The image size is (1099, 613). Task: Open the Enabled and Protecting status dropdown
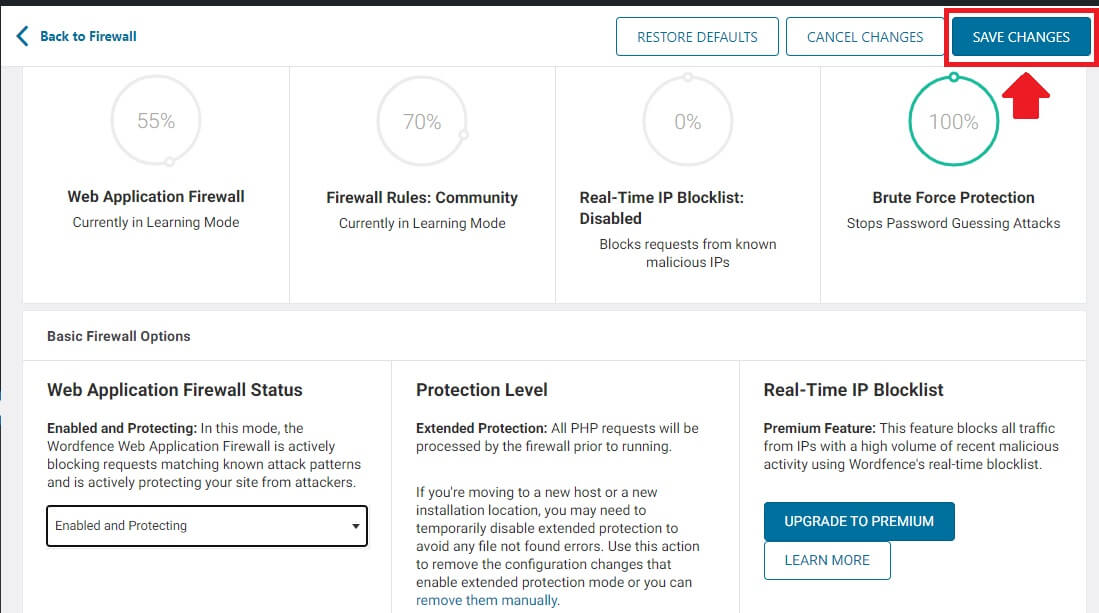pos(207,525)
